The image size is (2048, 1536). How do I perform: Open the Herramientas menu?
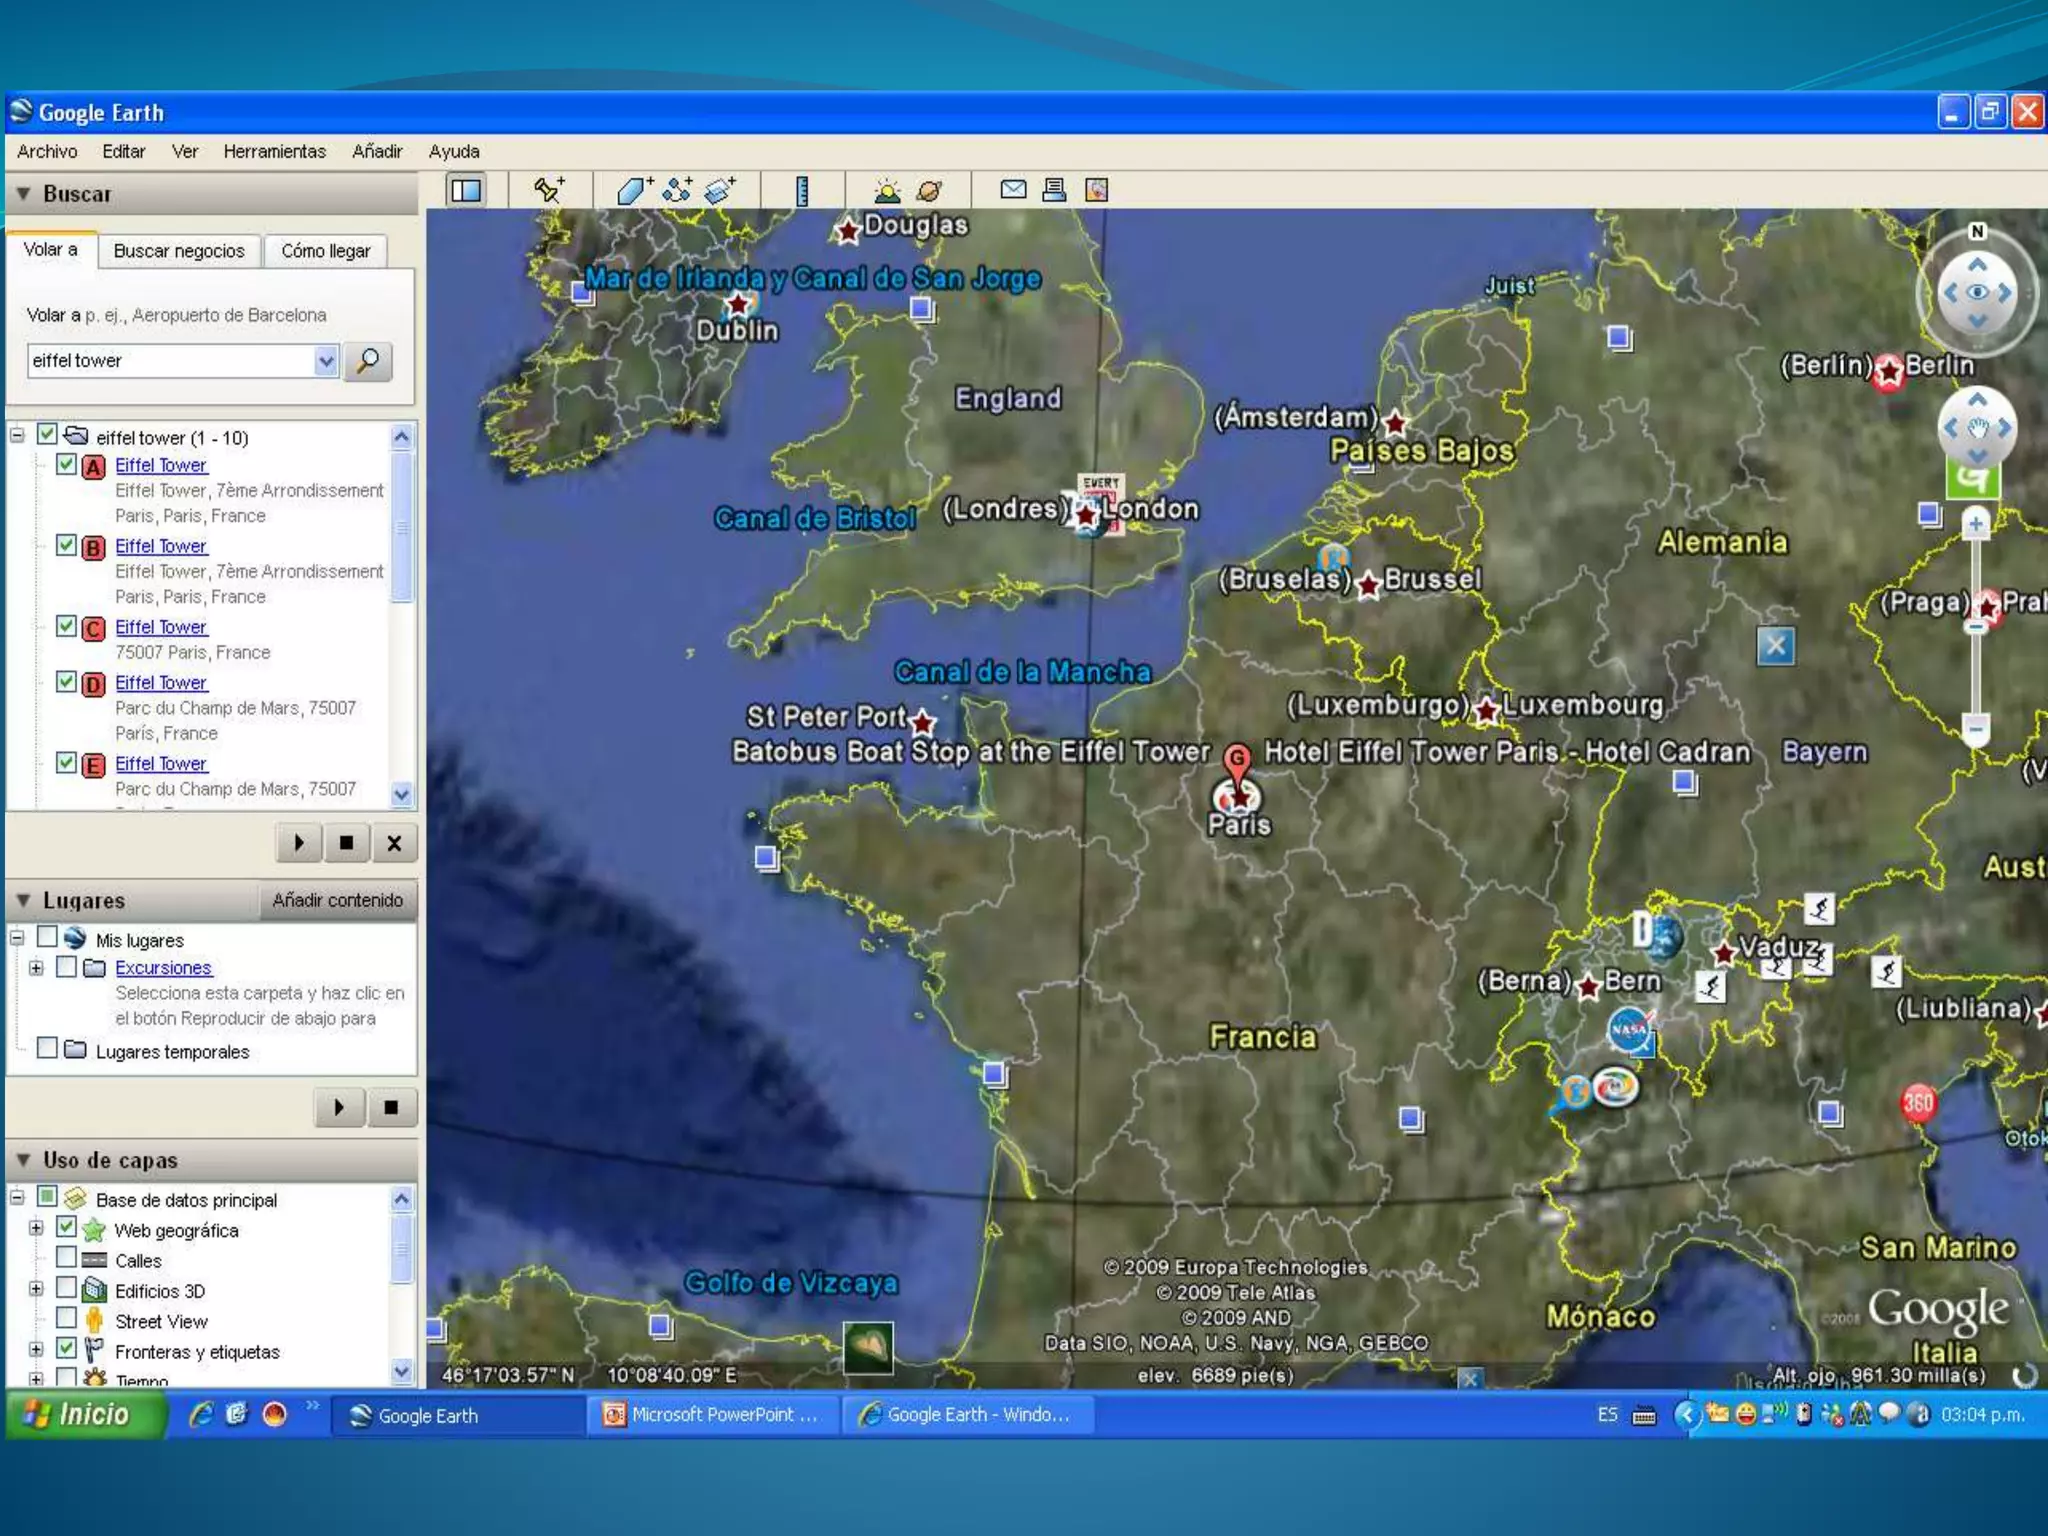(274, 152)
